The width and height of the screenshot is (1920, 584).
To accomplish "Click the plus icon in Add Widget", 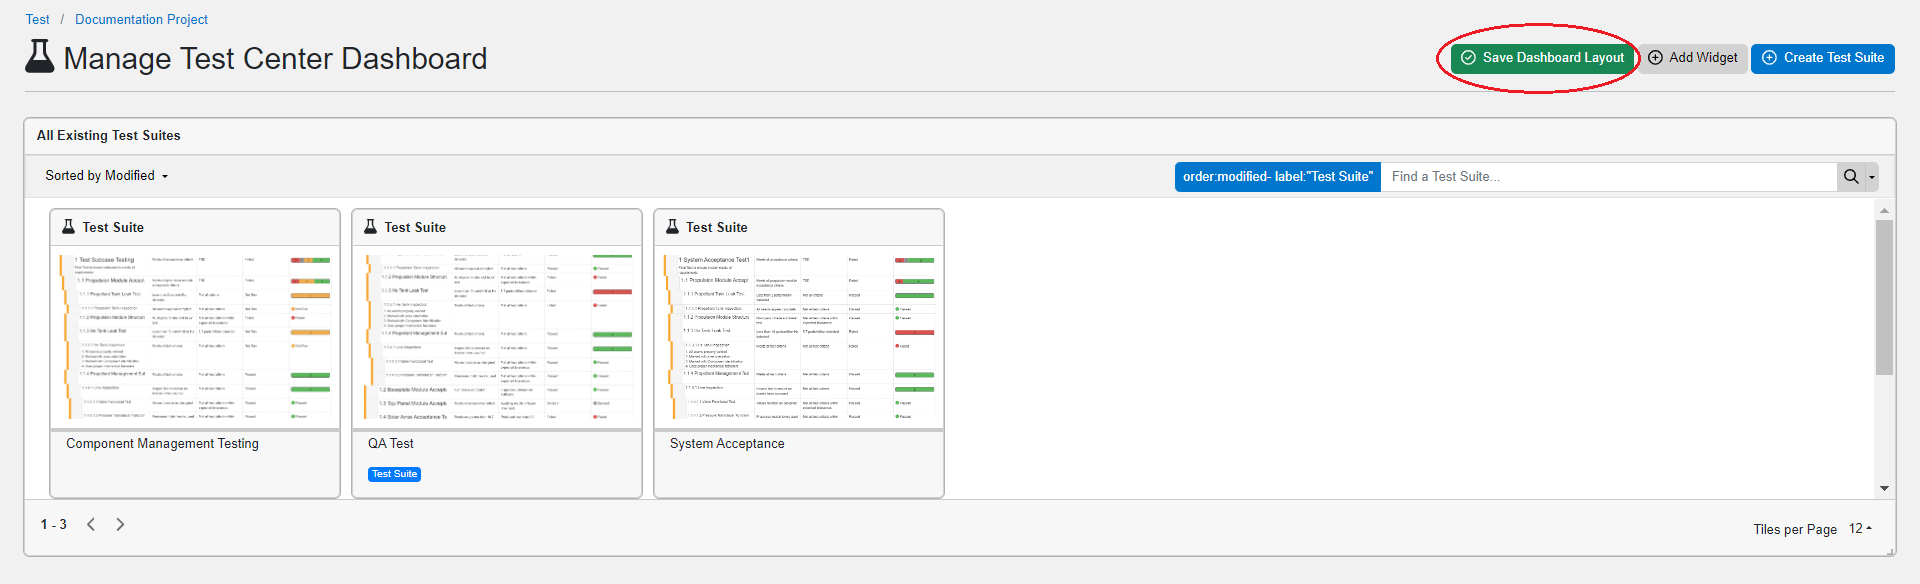I will [1655, 58].
